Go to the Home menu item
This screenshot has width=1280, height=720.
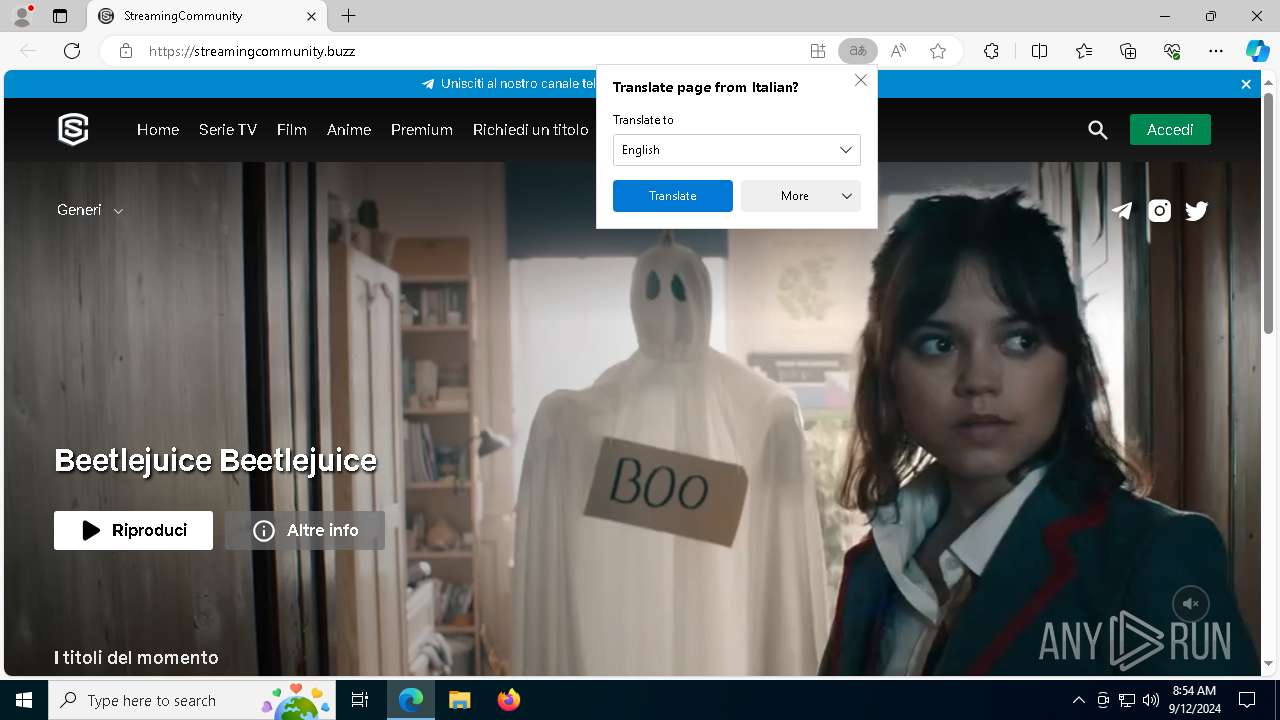tap(158, 130)
